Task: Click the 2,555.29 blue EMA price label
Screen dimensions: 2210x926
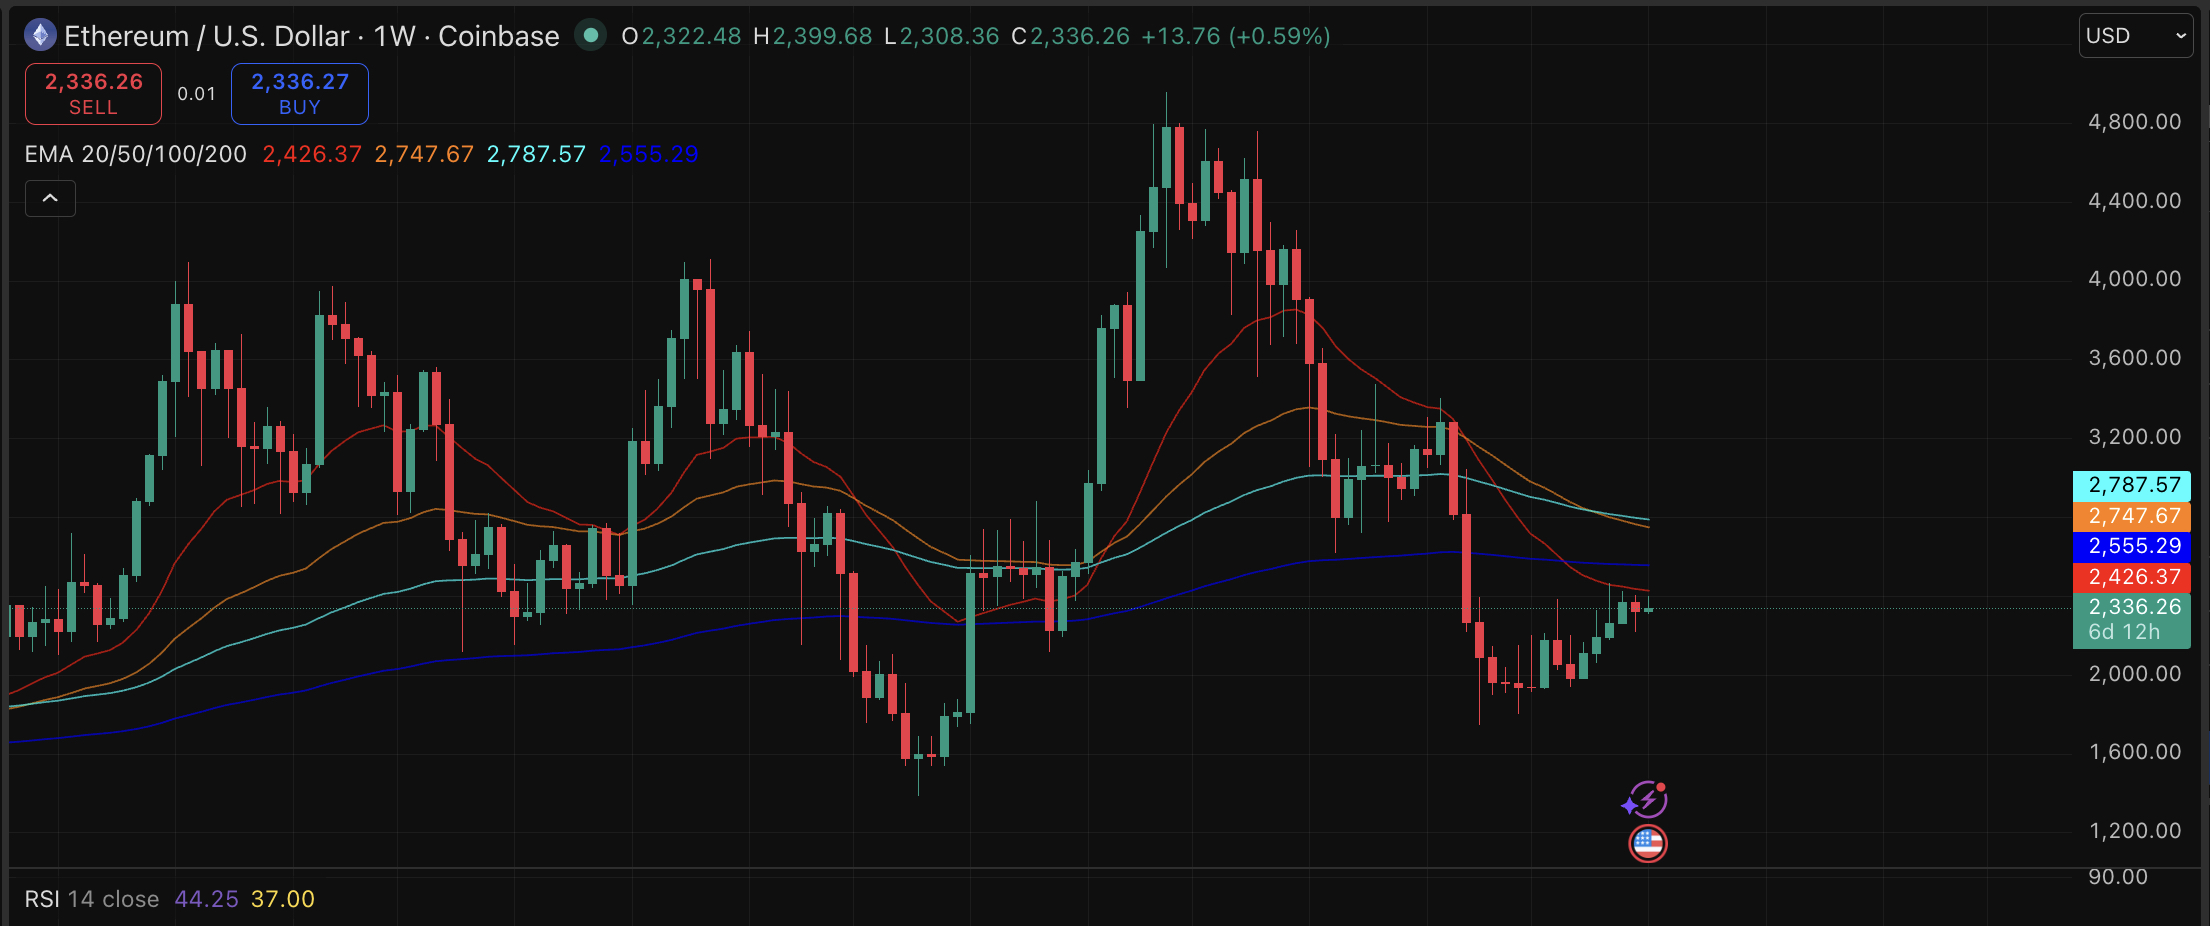Action: point(2132,546)
